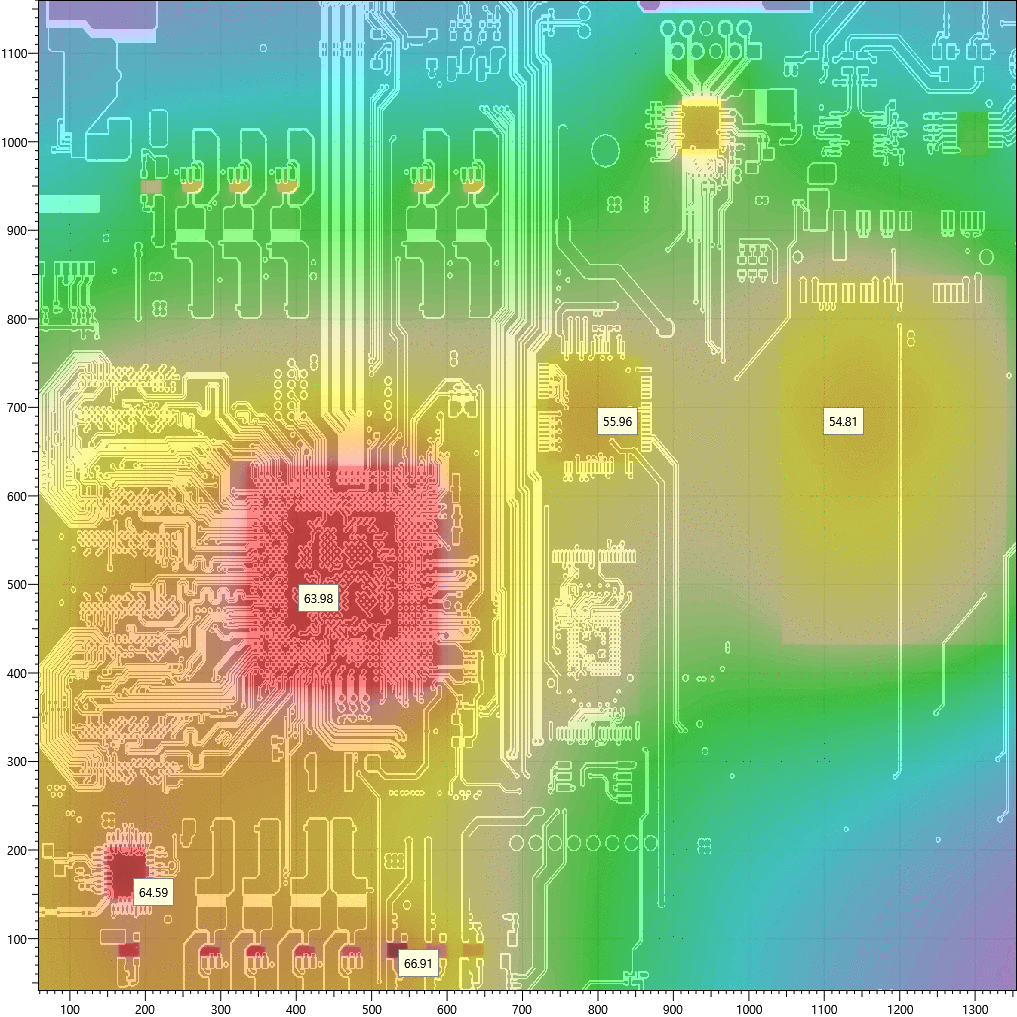Click the 63.98 temperature label

coord(318,598)
